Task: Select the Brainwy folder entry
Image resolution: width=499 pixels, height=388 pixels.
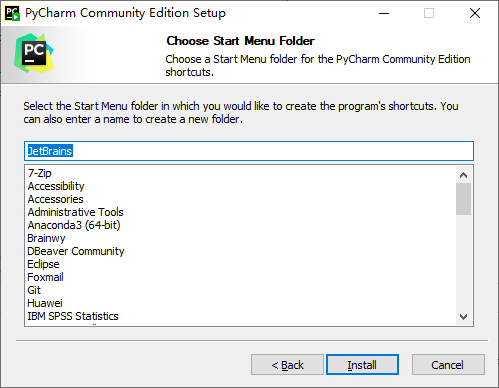Action: pyautogui.click(x=46, y=238)
